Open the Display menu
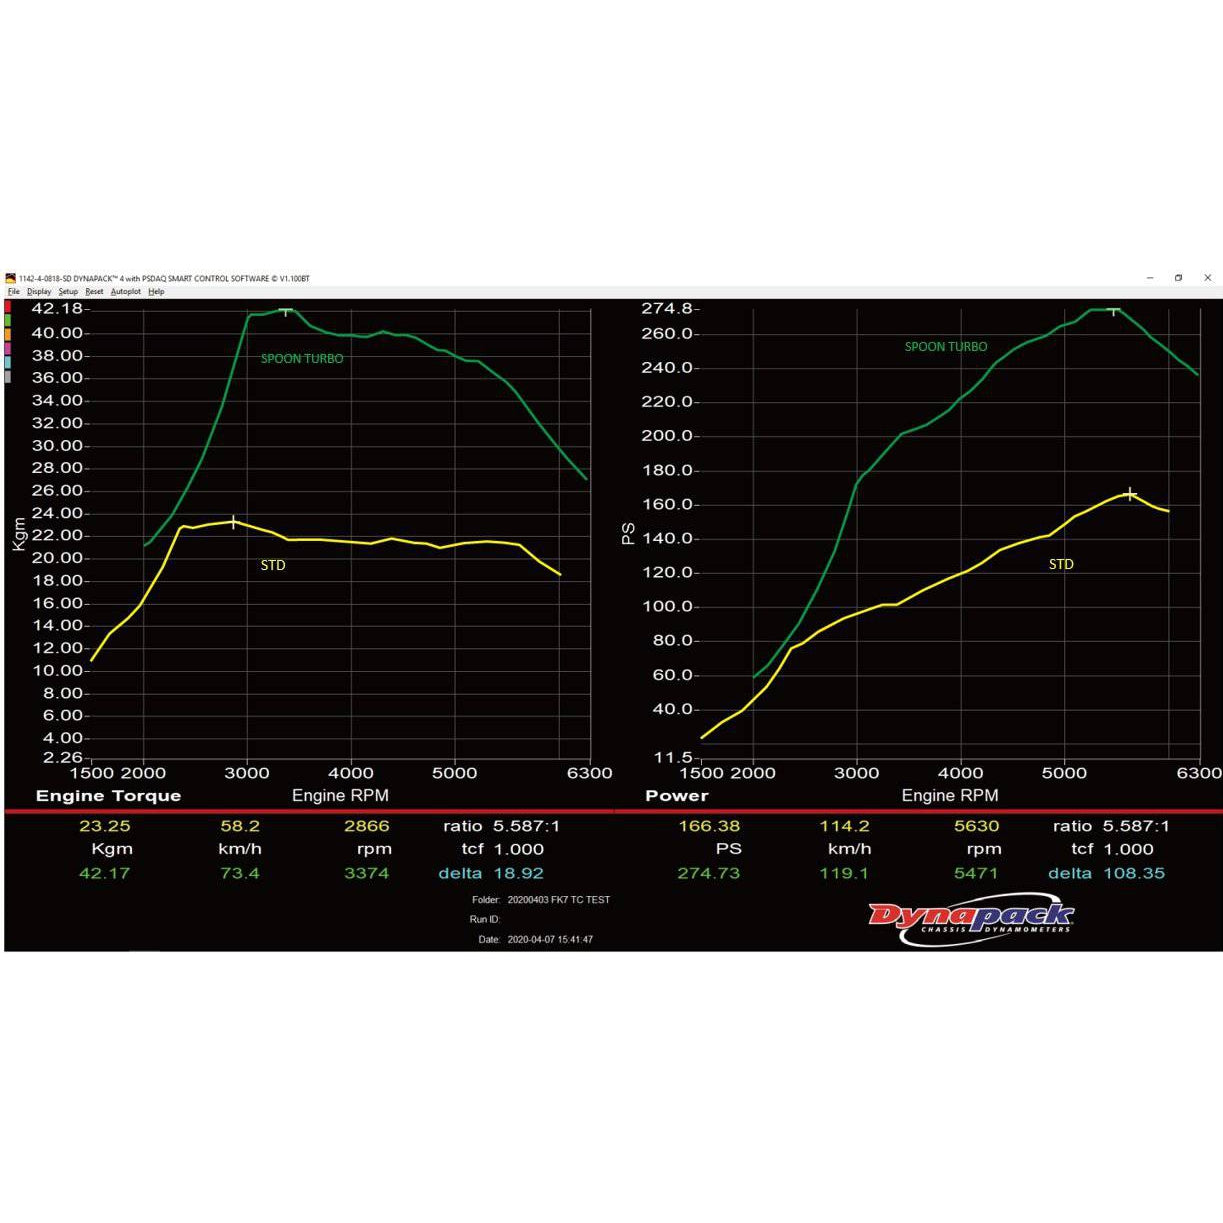1223x1223 pixels. (x=39, y=292)
